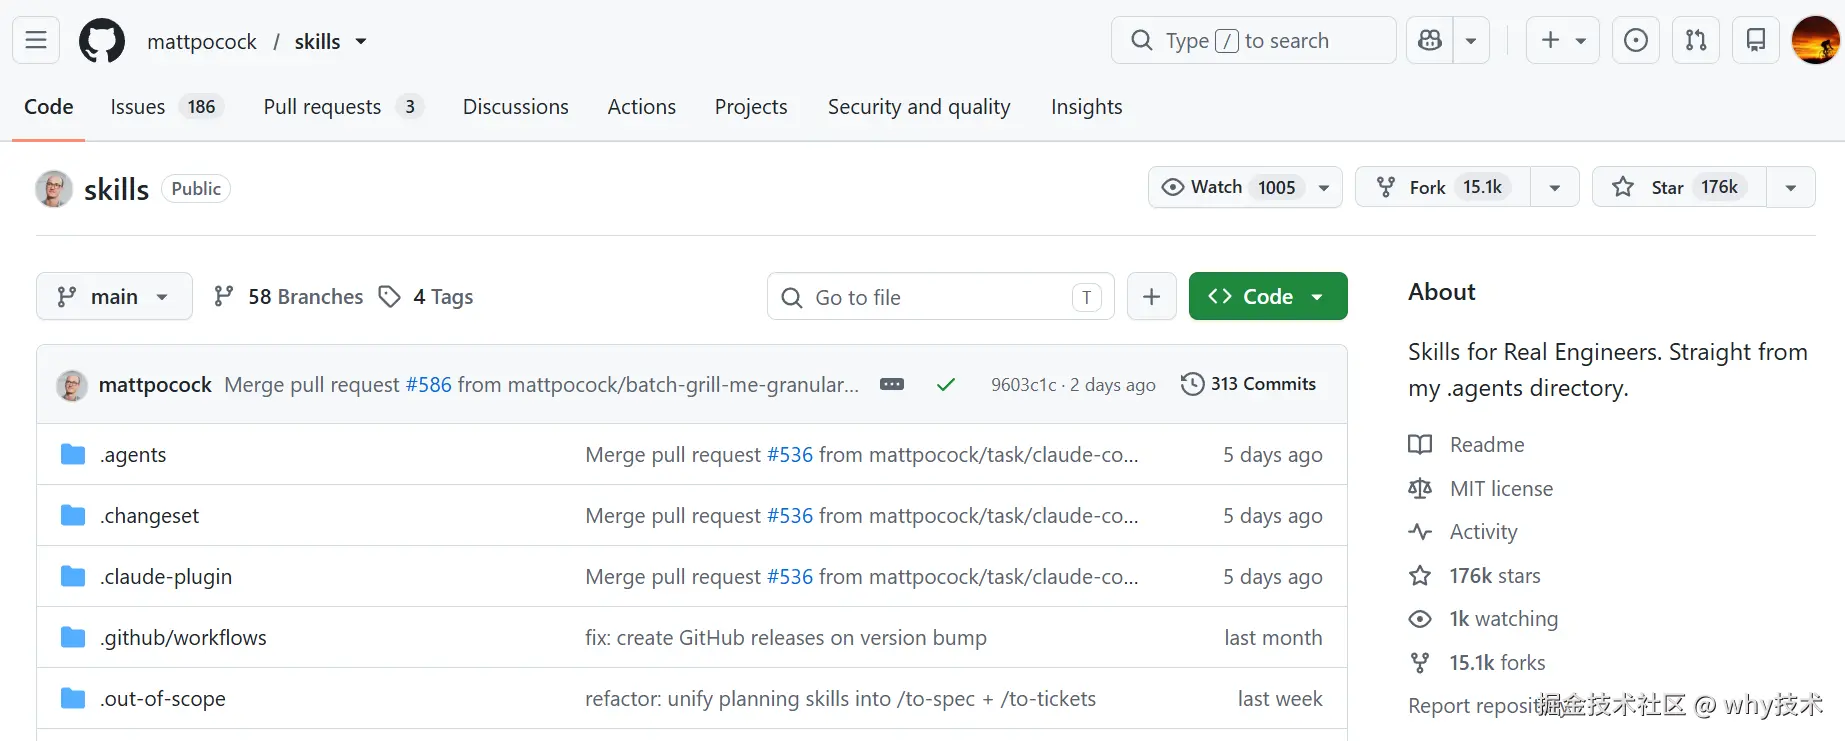Show commit details via the ellipsis icon

coord(892,384)
